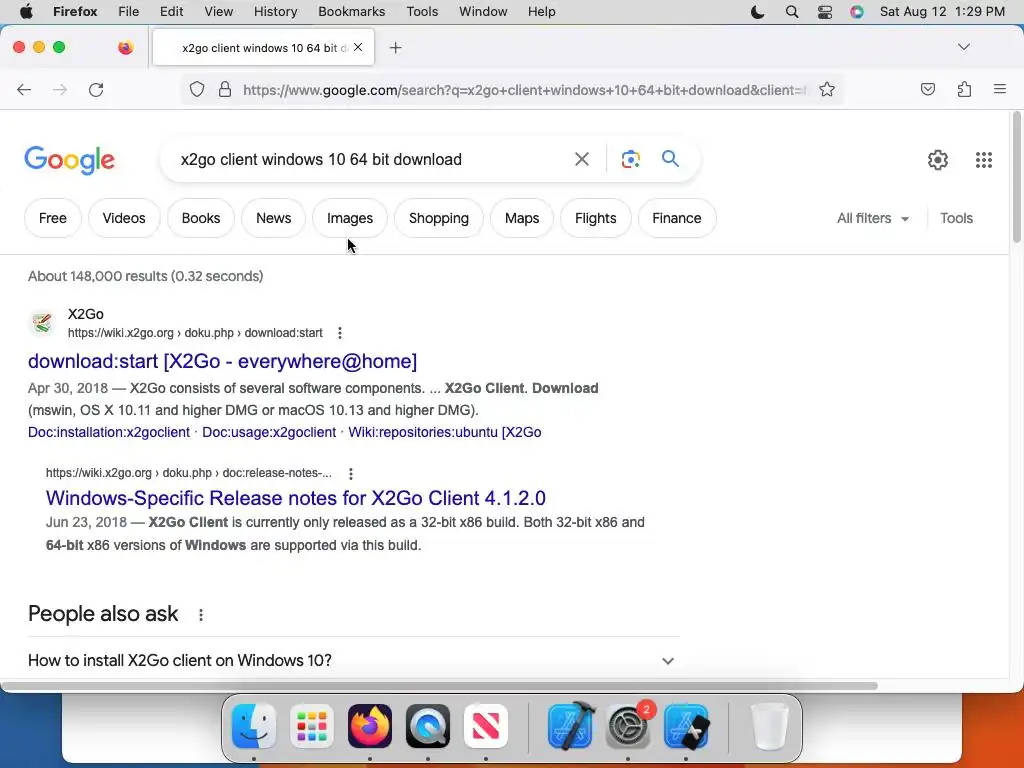Close the x2go search tab
The width and height of the screenshot is (1024, 768).
(358, 47)
